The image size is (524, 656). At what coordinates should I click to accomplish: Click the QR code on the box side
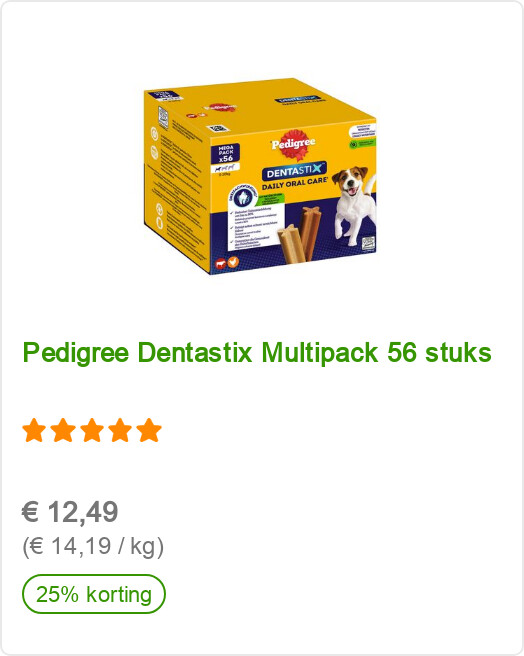(163, 118)
